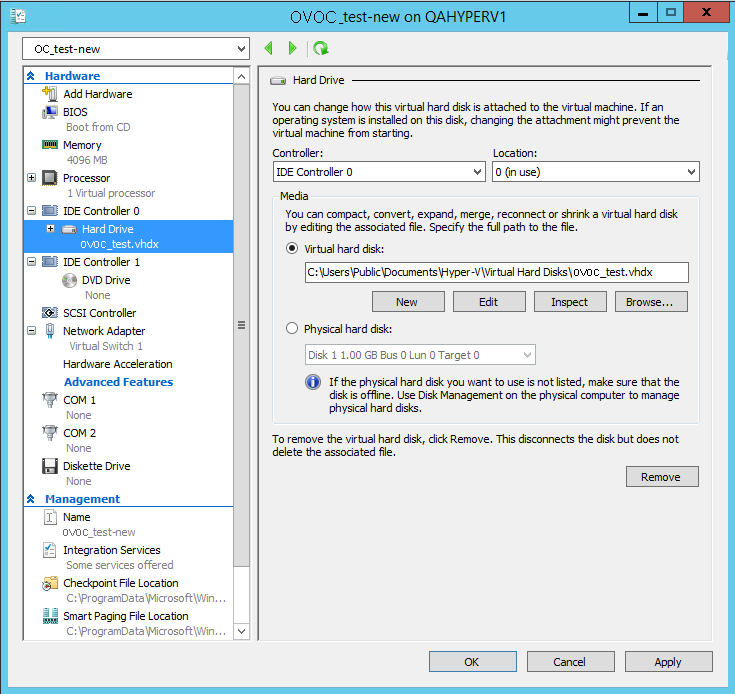Expand the Processor tree node
This screenshot has width=735, height=694.
[x=32, y=178]
